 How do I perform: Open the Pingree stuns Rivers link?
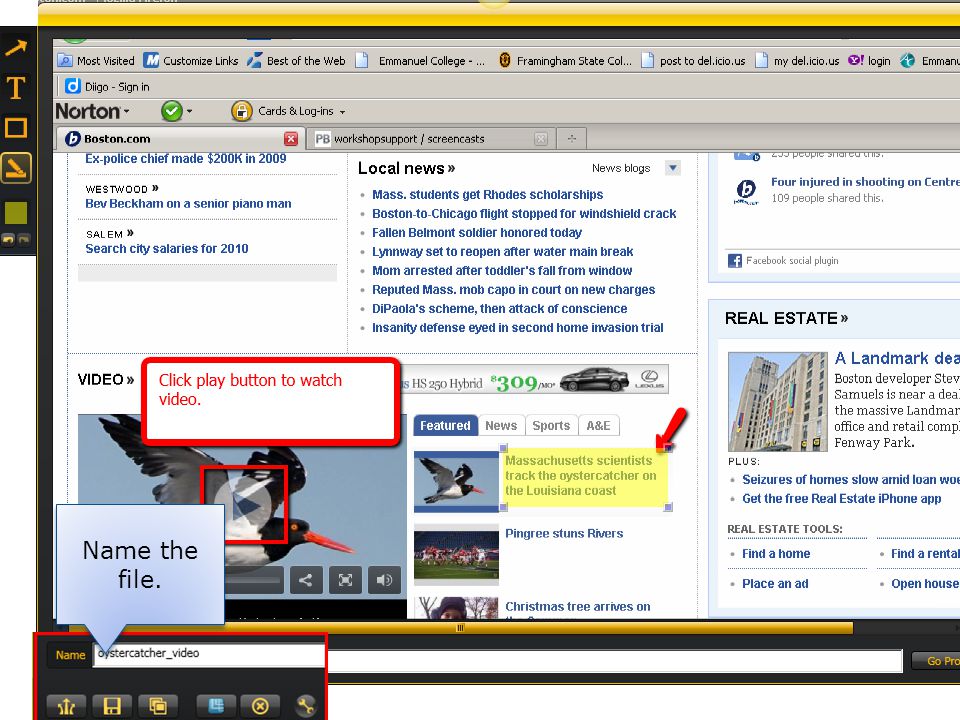[x=564, y=534]
